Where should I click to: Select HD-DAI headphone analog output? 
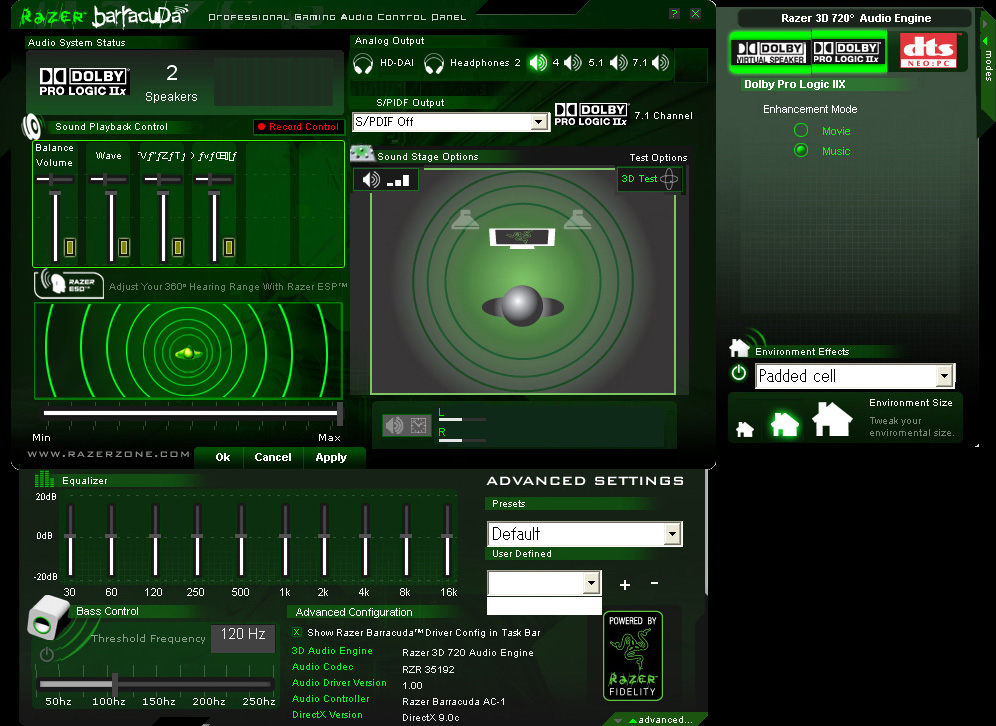point(363,63)
